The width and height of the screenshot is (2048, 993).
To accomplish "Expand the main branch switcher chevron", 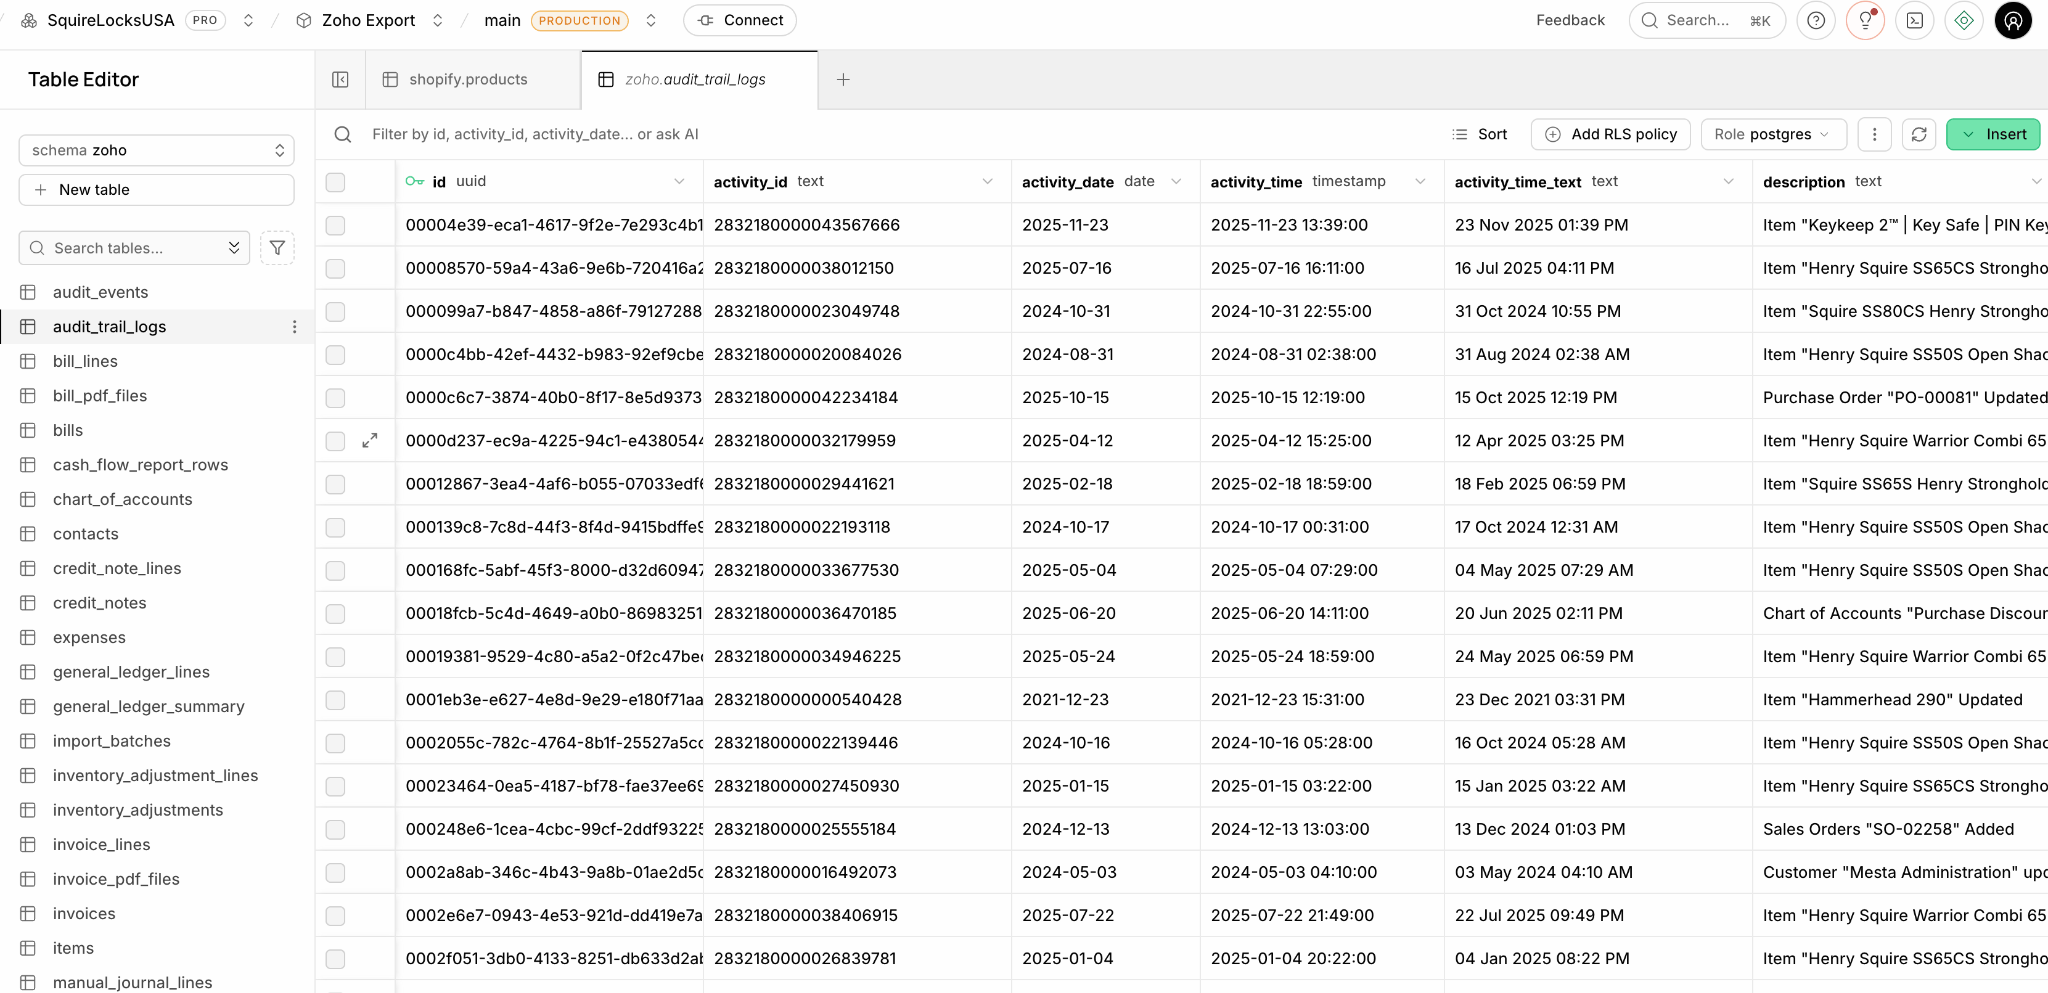I will coord(651,20).
